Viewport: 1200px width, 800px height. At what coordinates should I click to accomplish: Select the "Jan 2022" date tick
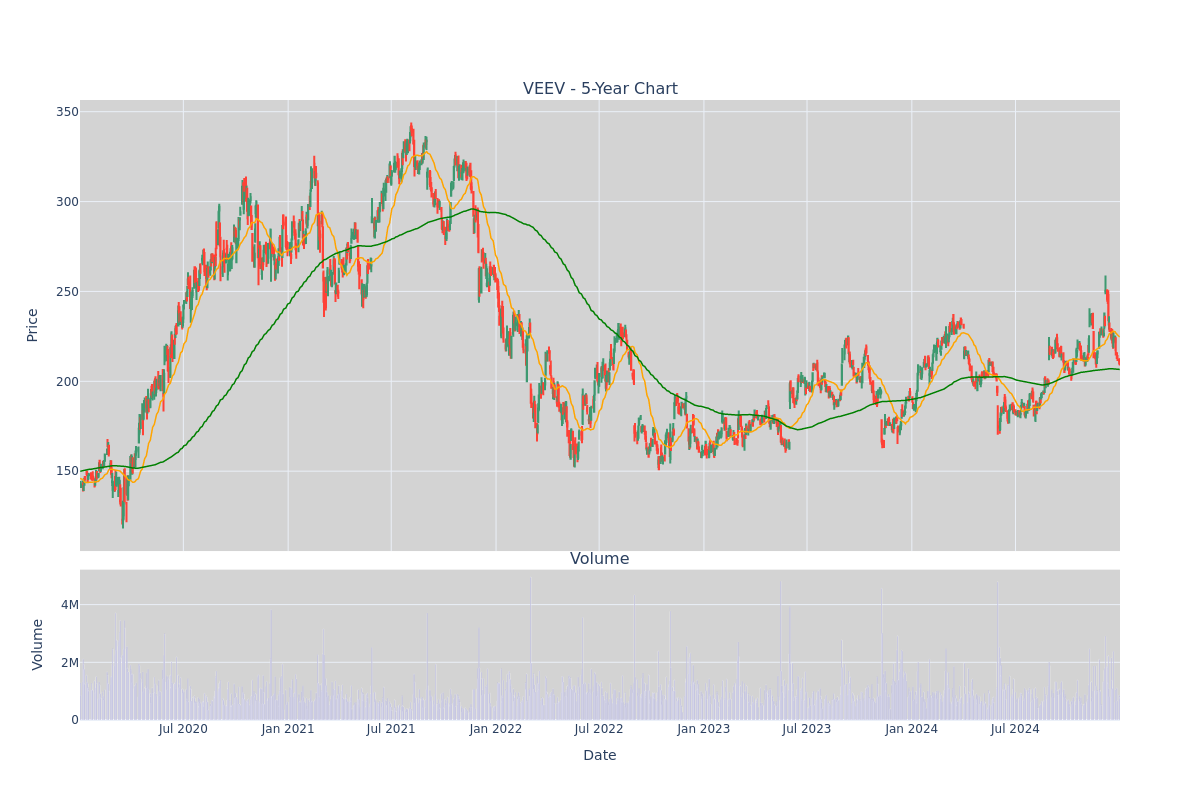[496, 729]
